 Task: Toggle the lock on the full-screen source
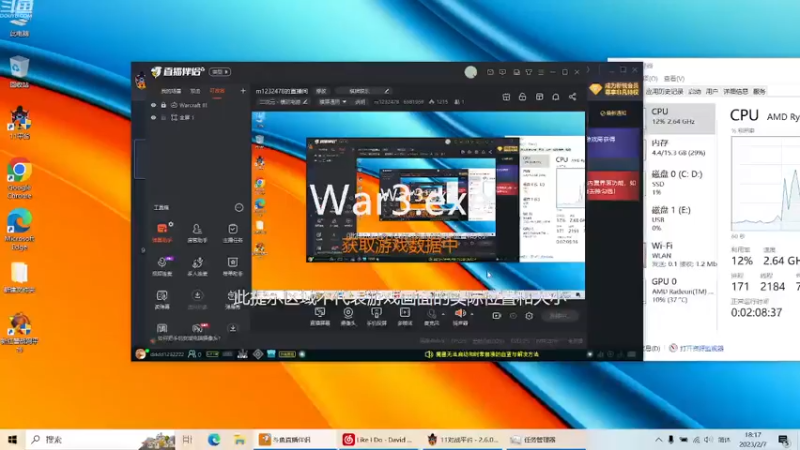pyautogui.click(x=163, y=117)
